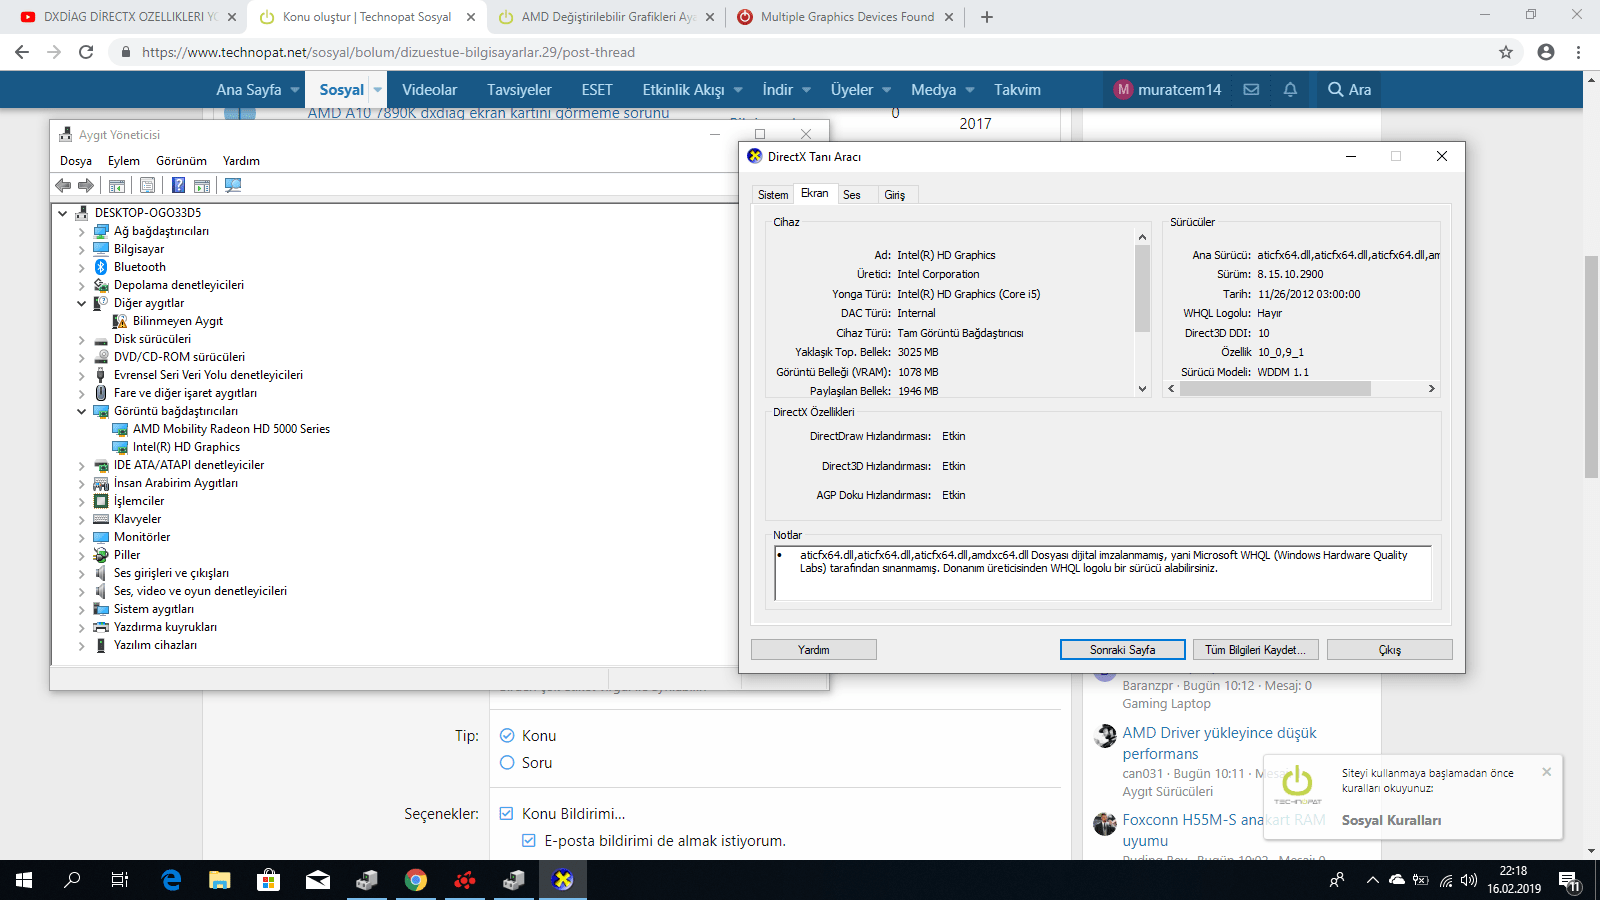This screenshot has width=1600, height=900.
Task: Select Intel(R) HD Graphics in the device tree
Action: pyautogui.click(x=186, y=447)
